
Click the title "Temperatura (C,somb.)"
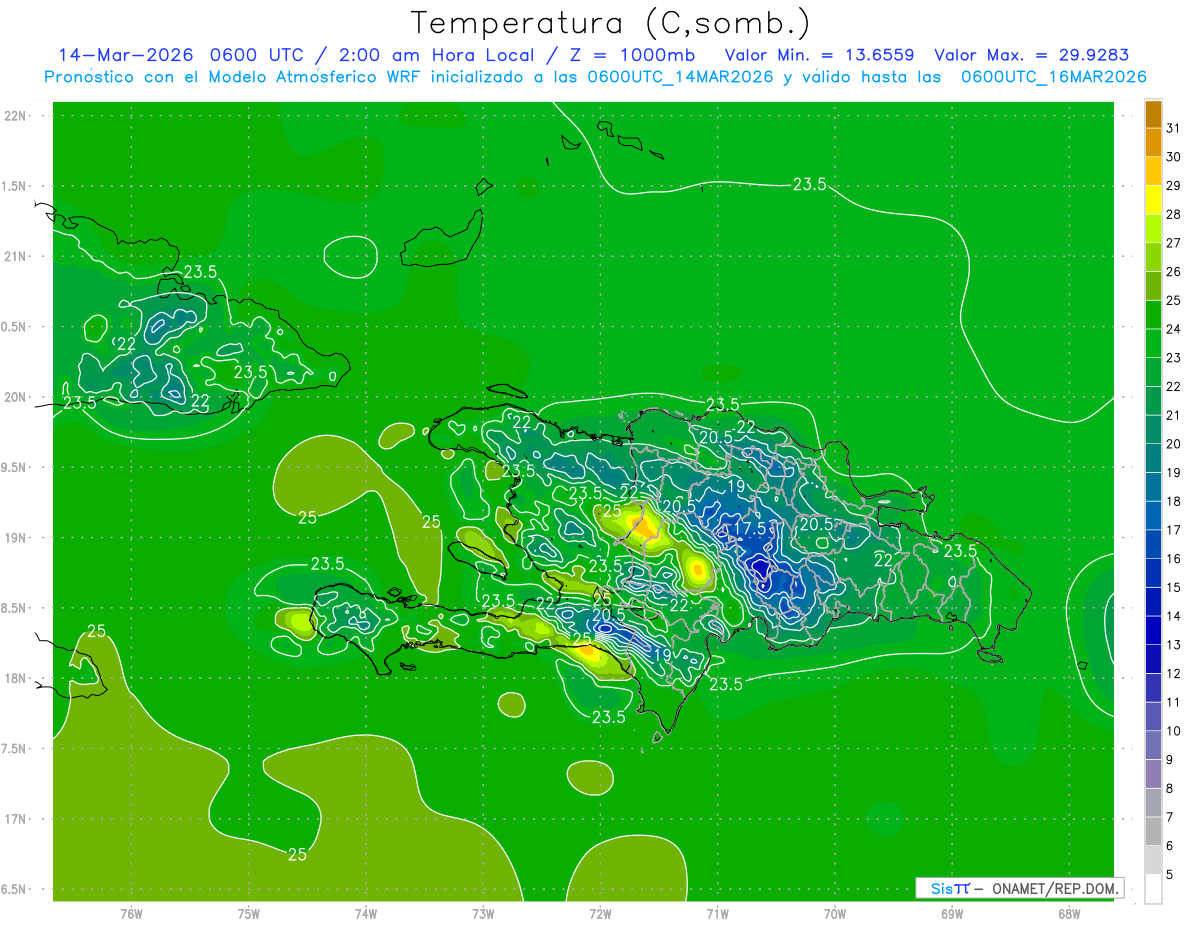(x=611, y=23)
